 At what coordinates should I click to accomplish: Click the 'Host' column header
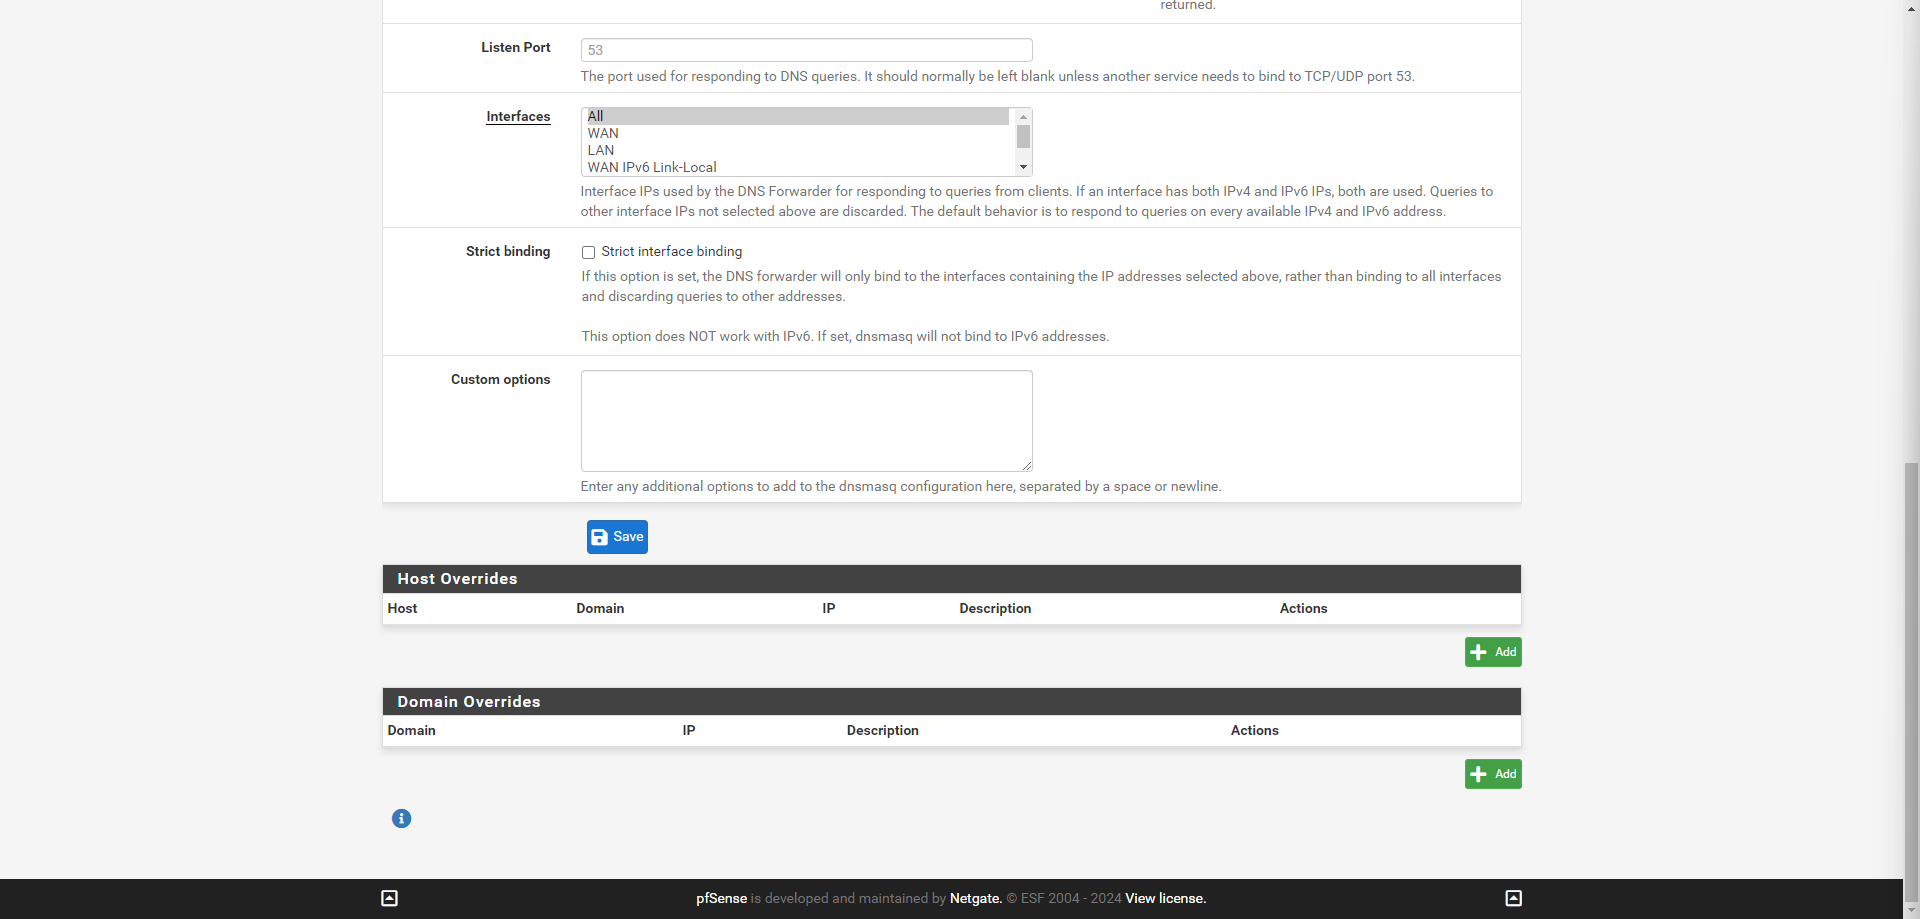pyautogui.click(x=402, y=608)
